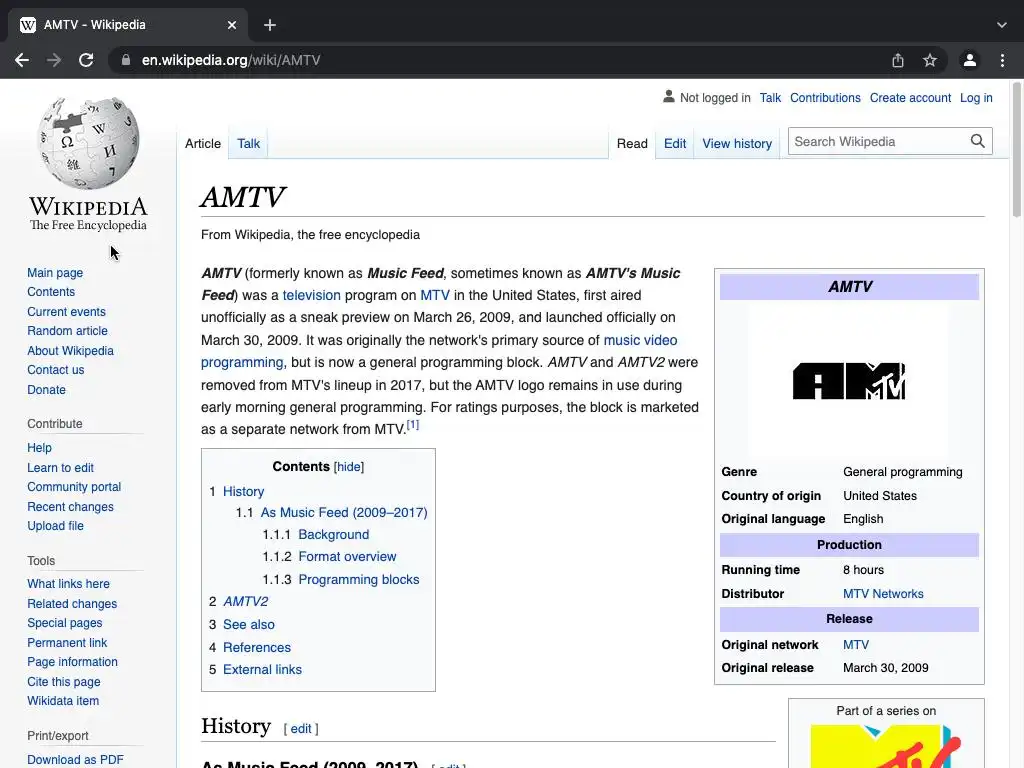Open the Community portal link

coord(74,487)
